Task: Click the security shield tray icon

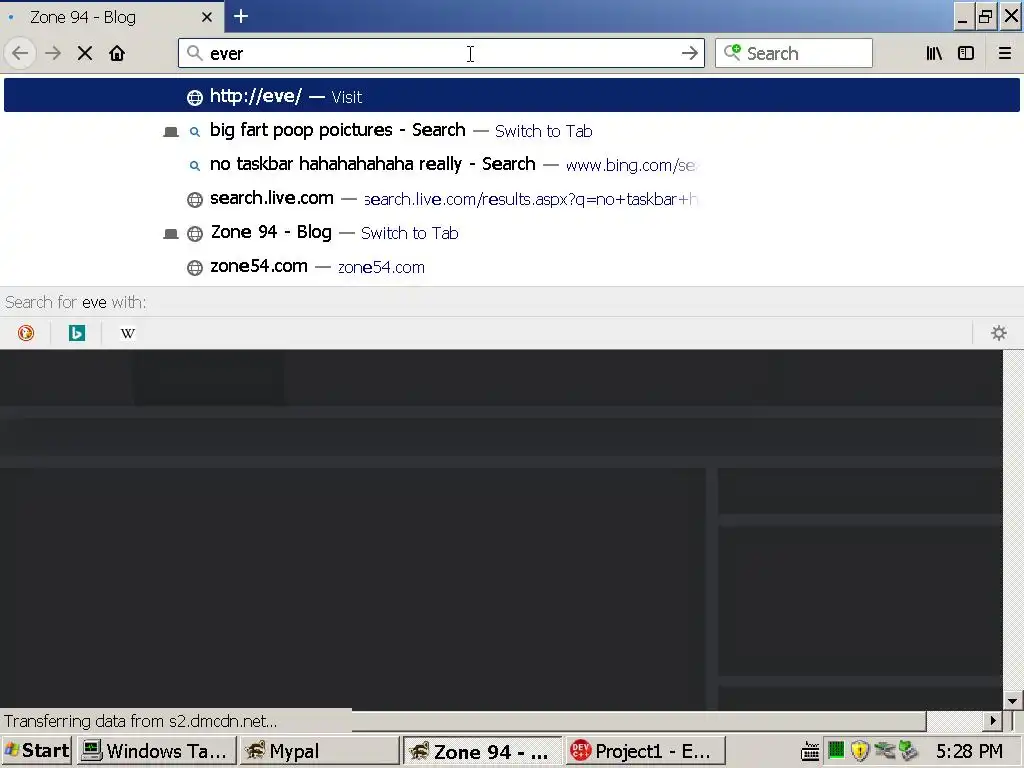Action: point(859,751)
